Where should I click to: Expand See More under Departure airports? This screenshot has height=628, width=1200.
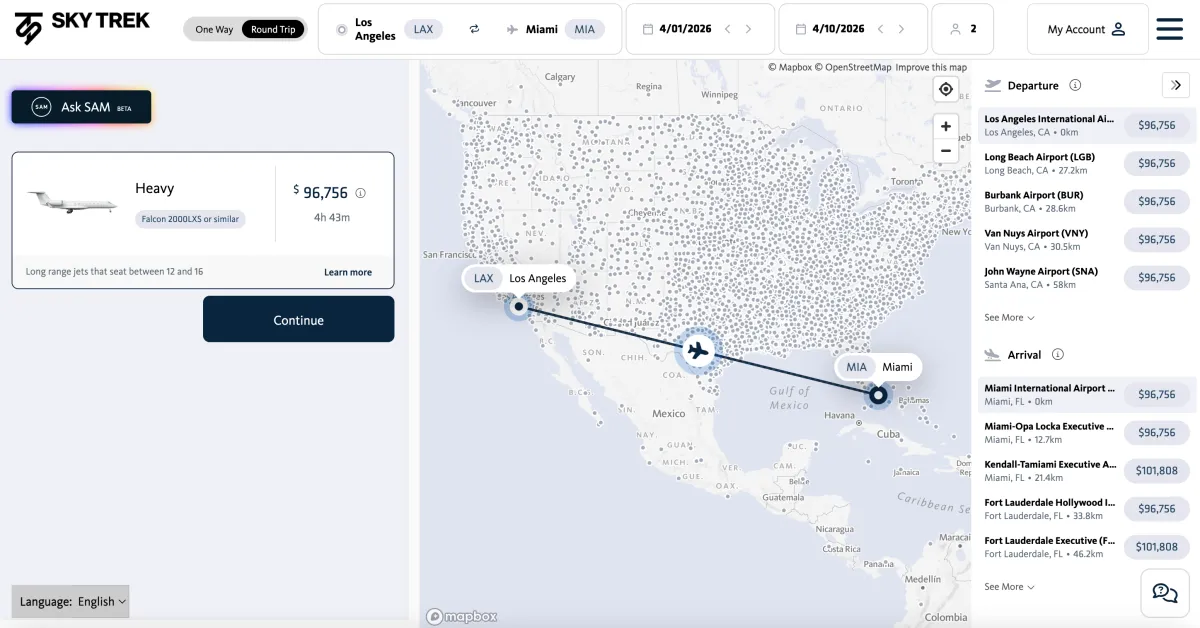(x=1009, y=317)
